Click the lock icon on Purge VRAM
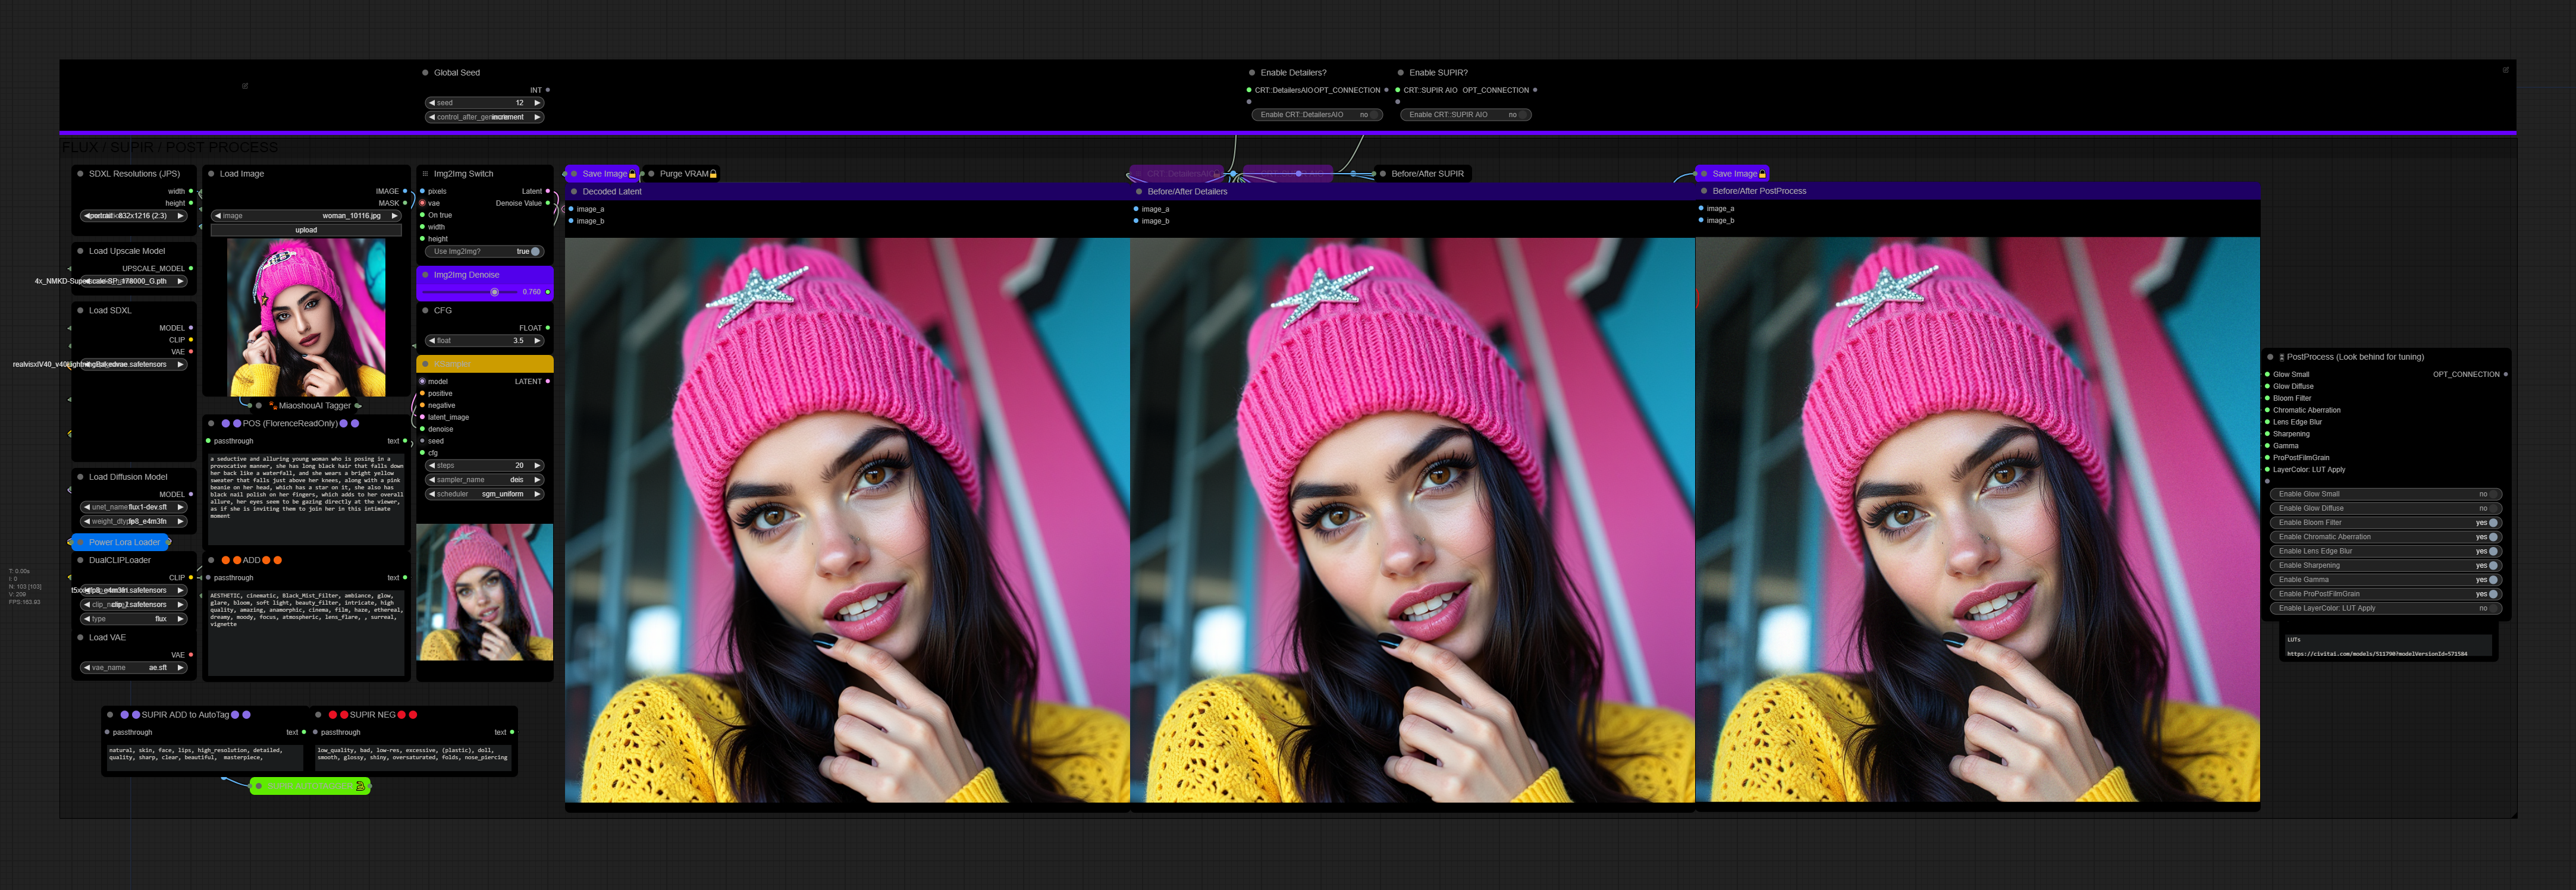This screenshot has height=890, width=2576. click(x=713, y=174)
